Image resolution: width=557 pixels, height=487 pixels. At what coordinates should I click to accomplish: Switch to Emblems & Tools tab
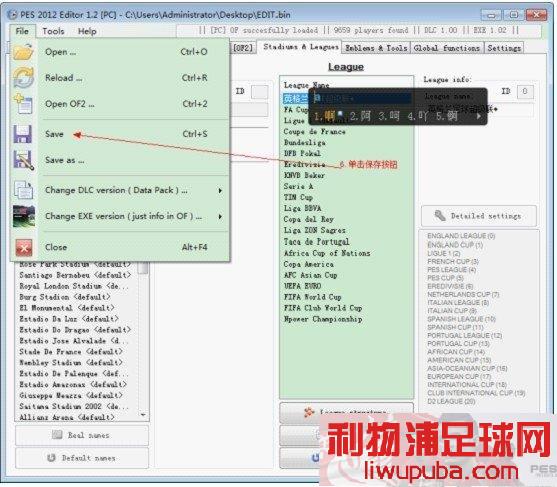pos(376,48)
